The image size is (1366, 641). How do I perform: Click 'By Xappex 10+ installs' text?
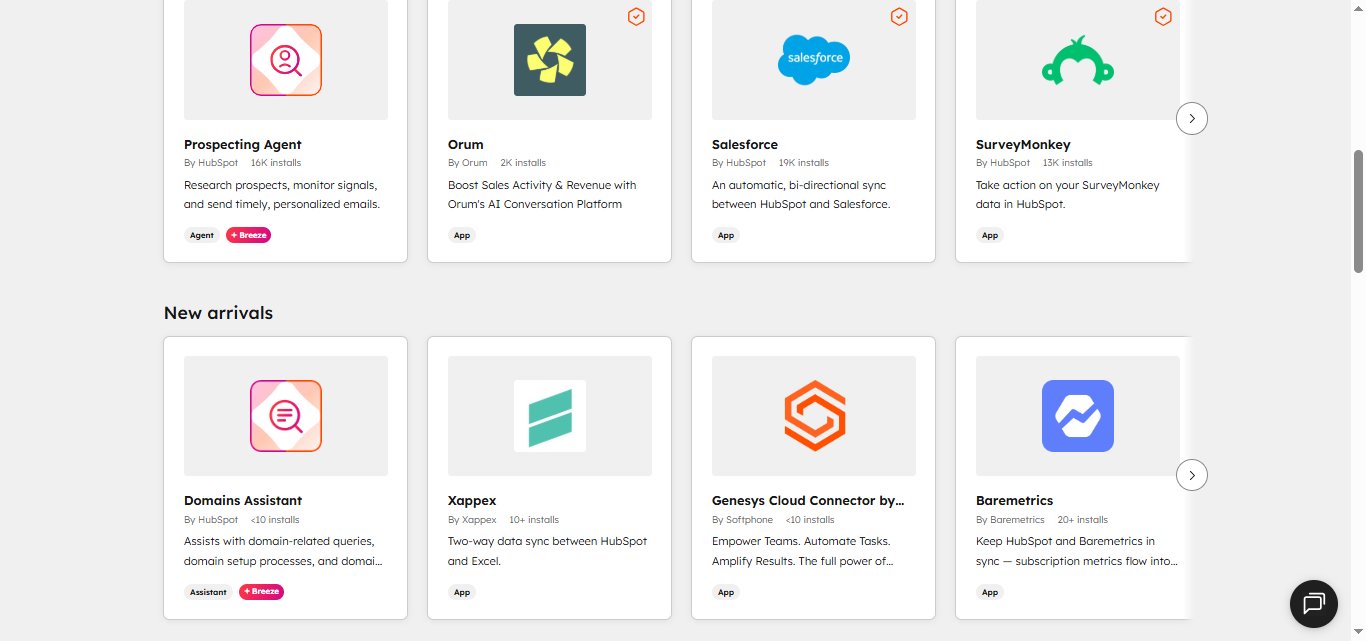[503, 520]
